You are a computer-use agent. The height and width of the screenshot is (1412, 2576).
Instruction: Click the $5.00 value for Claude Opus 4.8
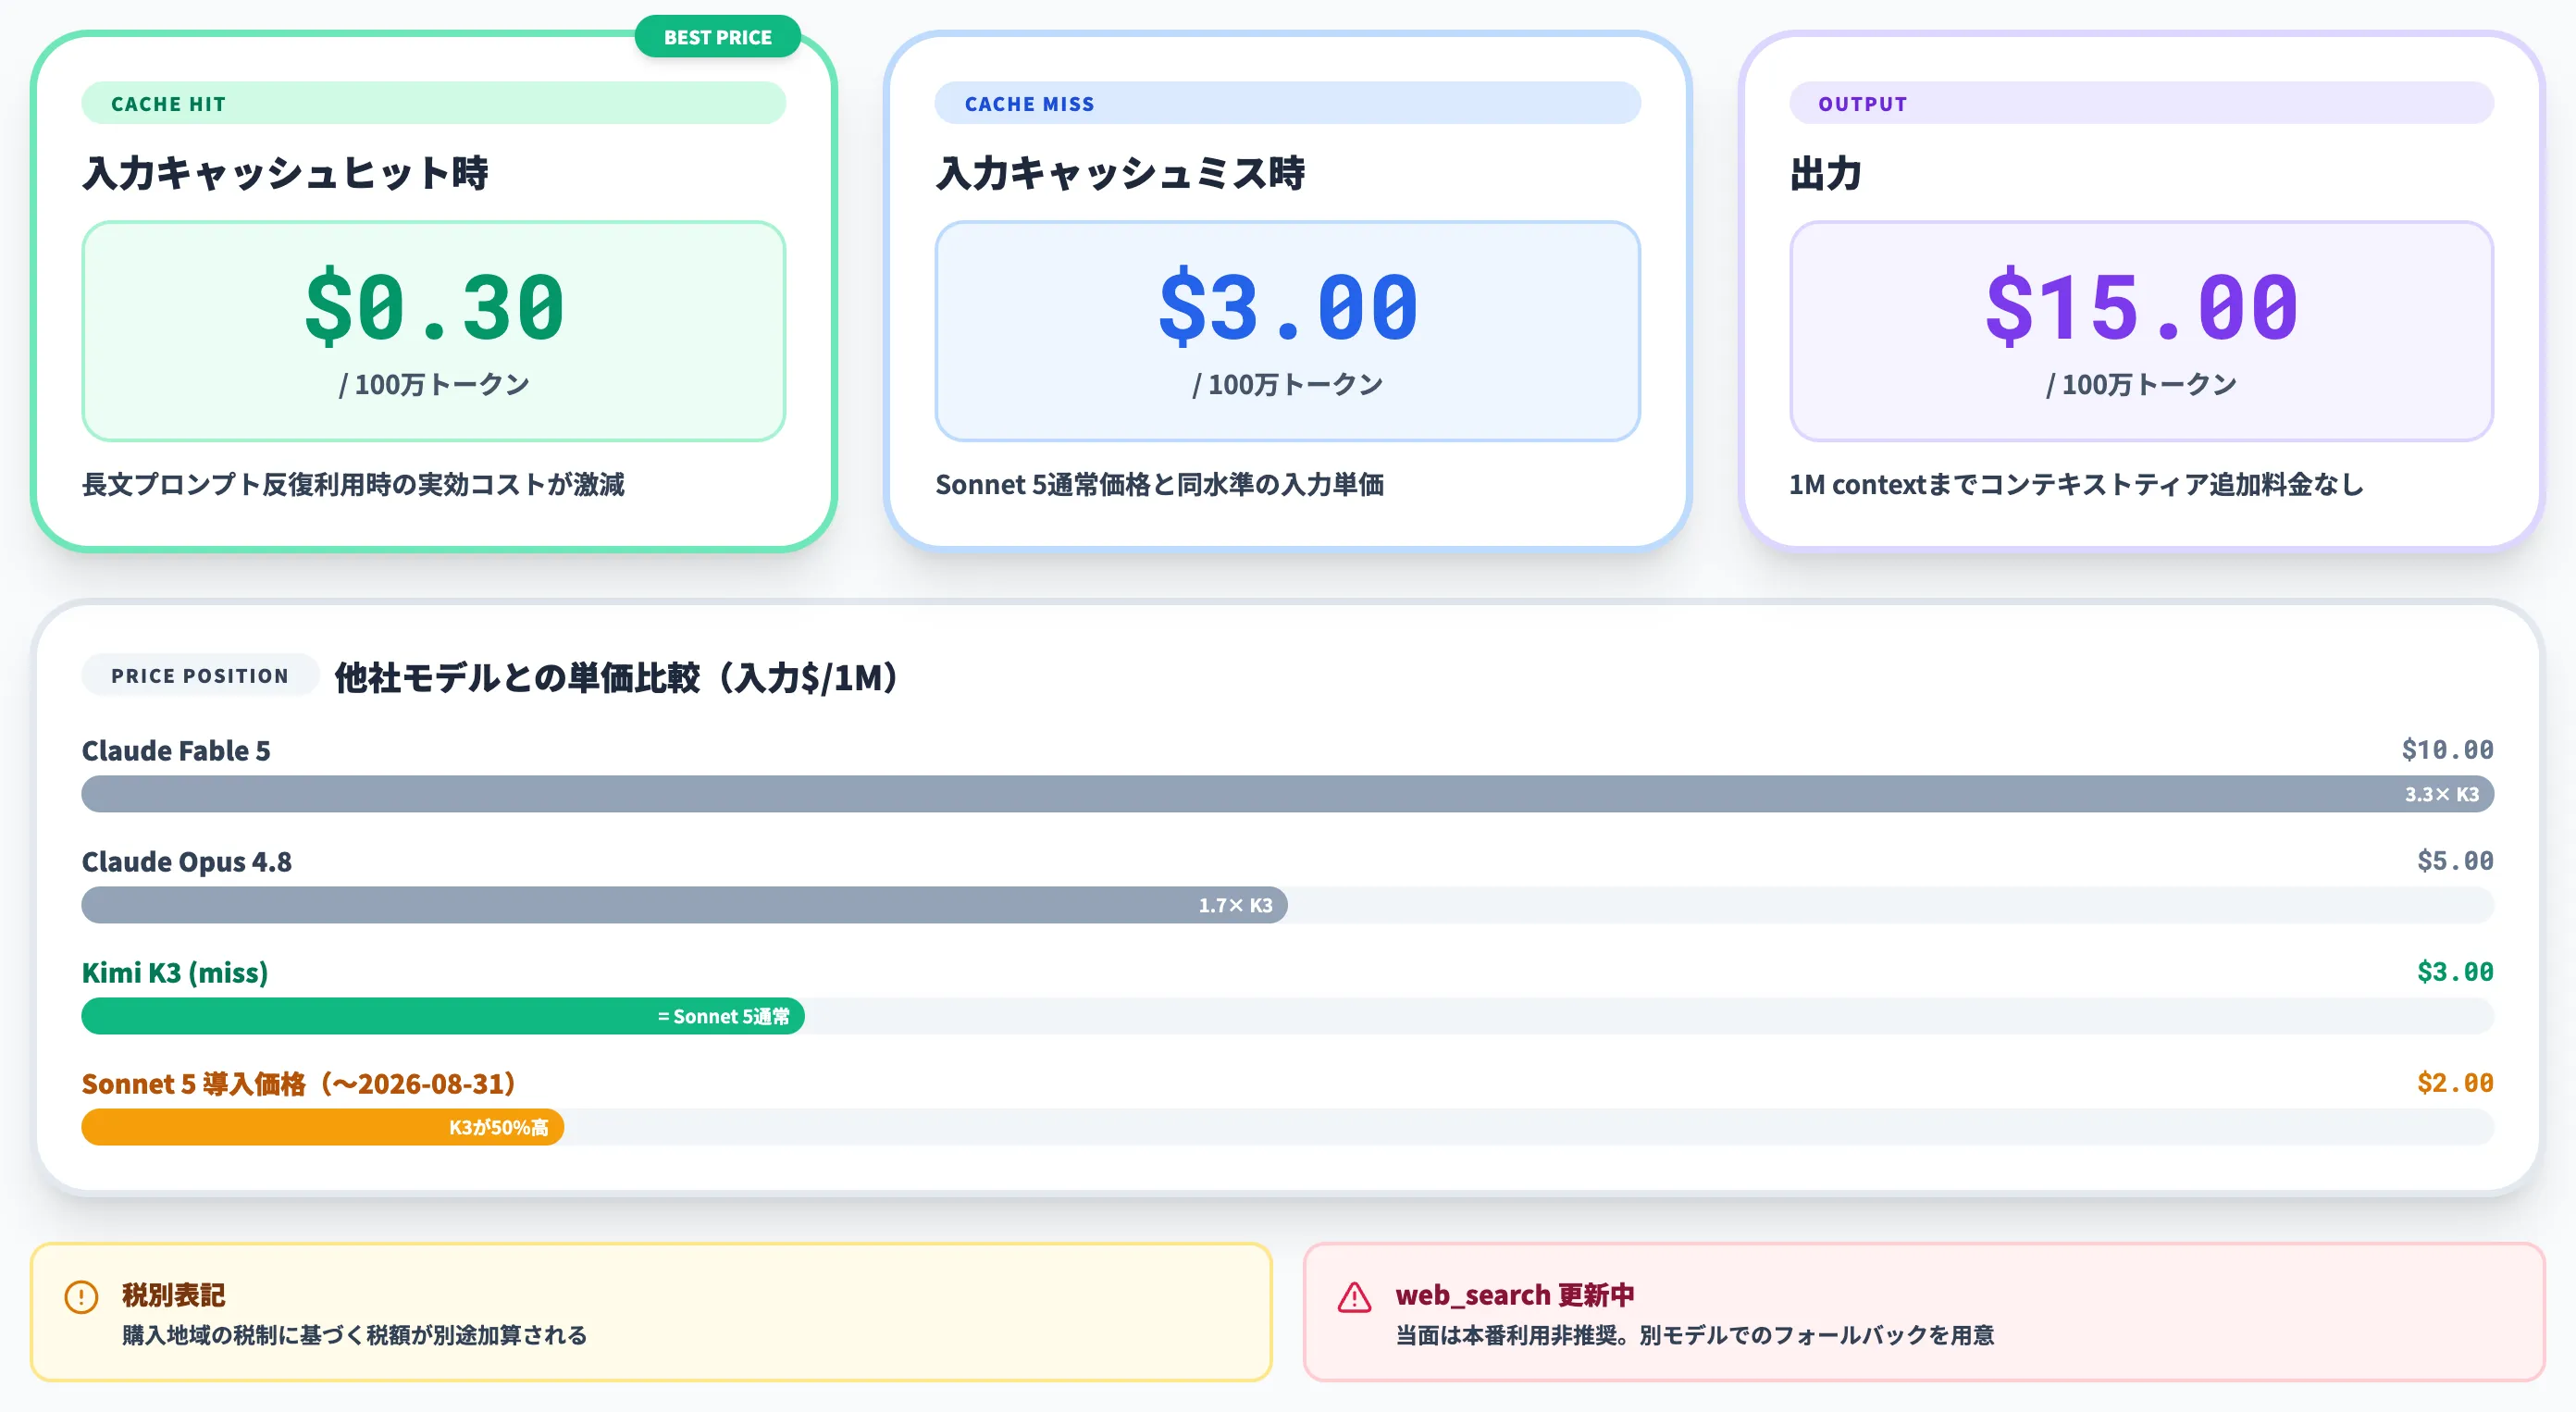[2455, 861]
